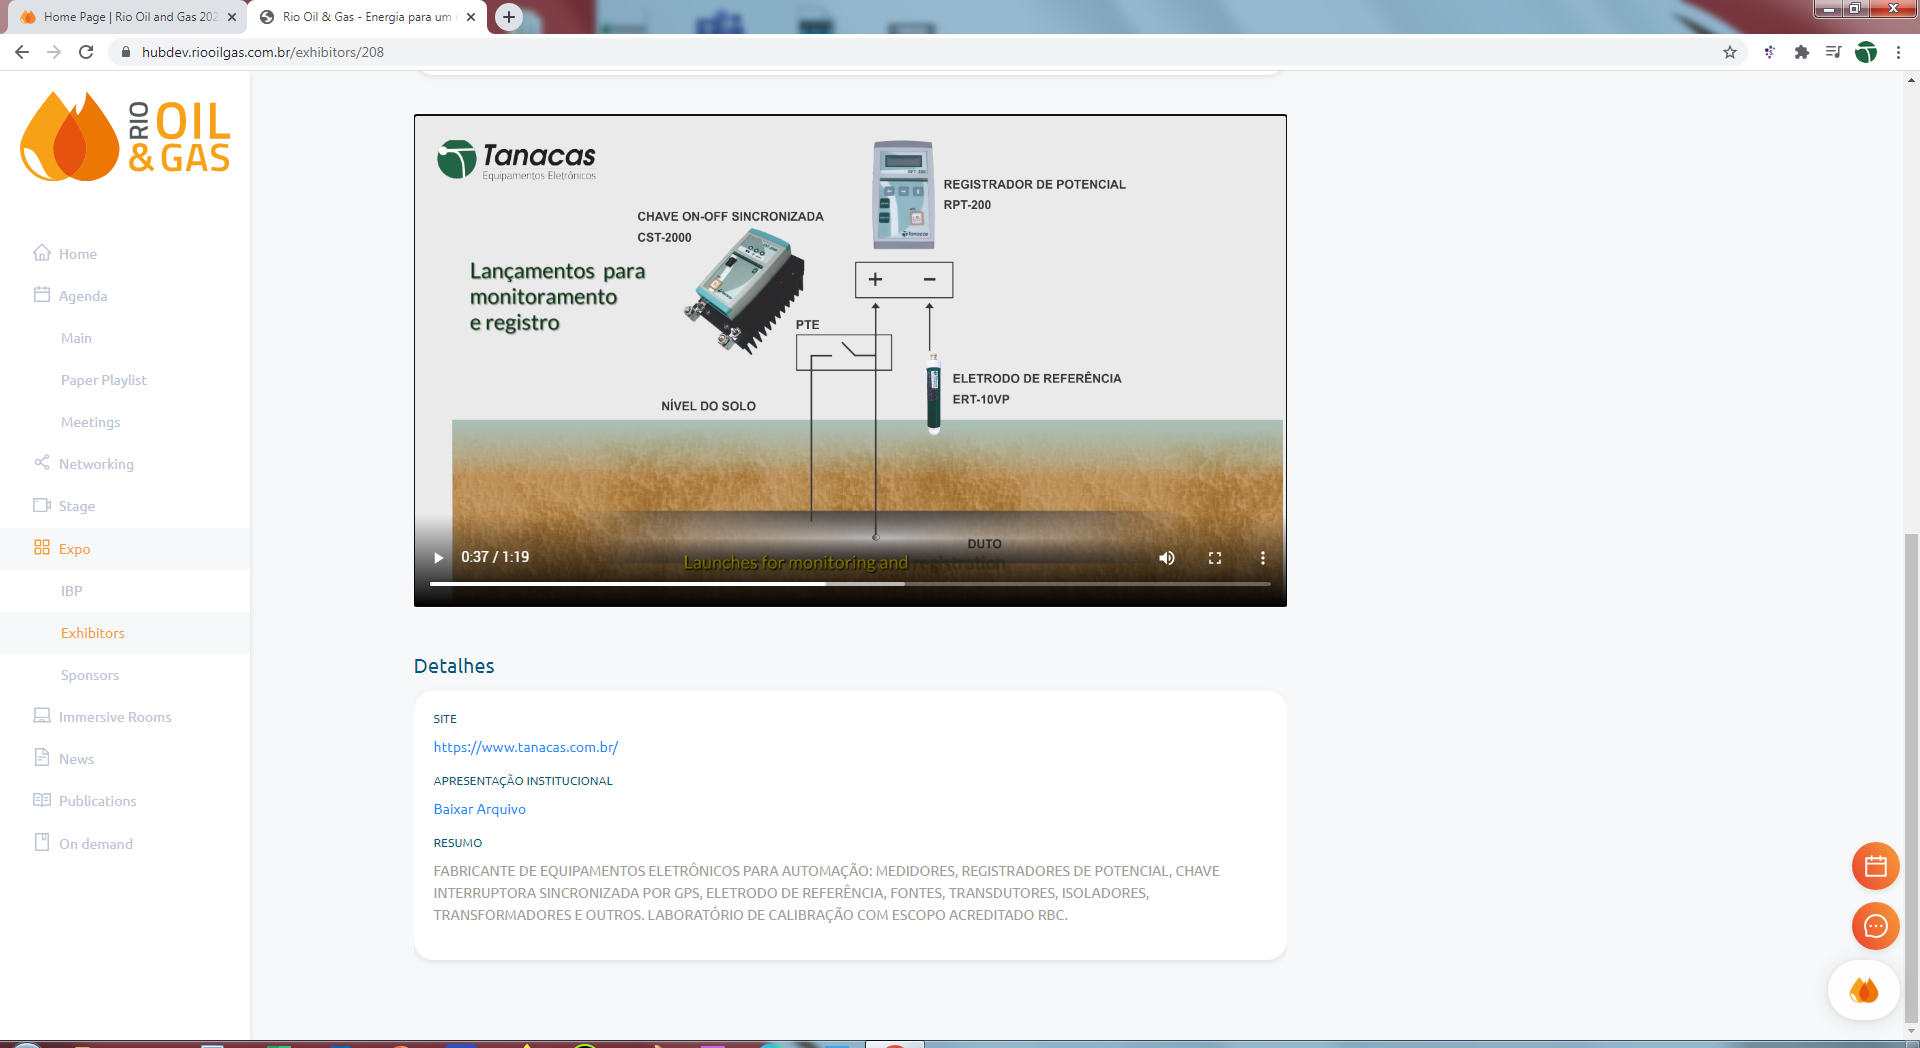Click Baixar Arquivo download link

coord(480,809)
